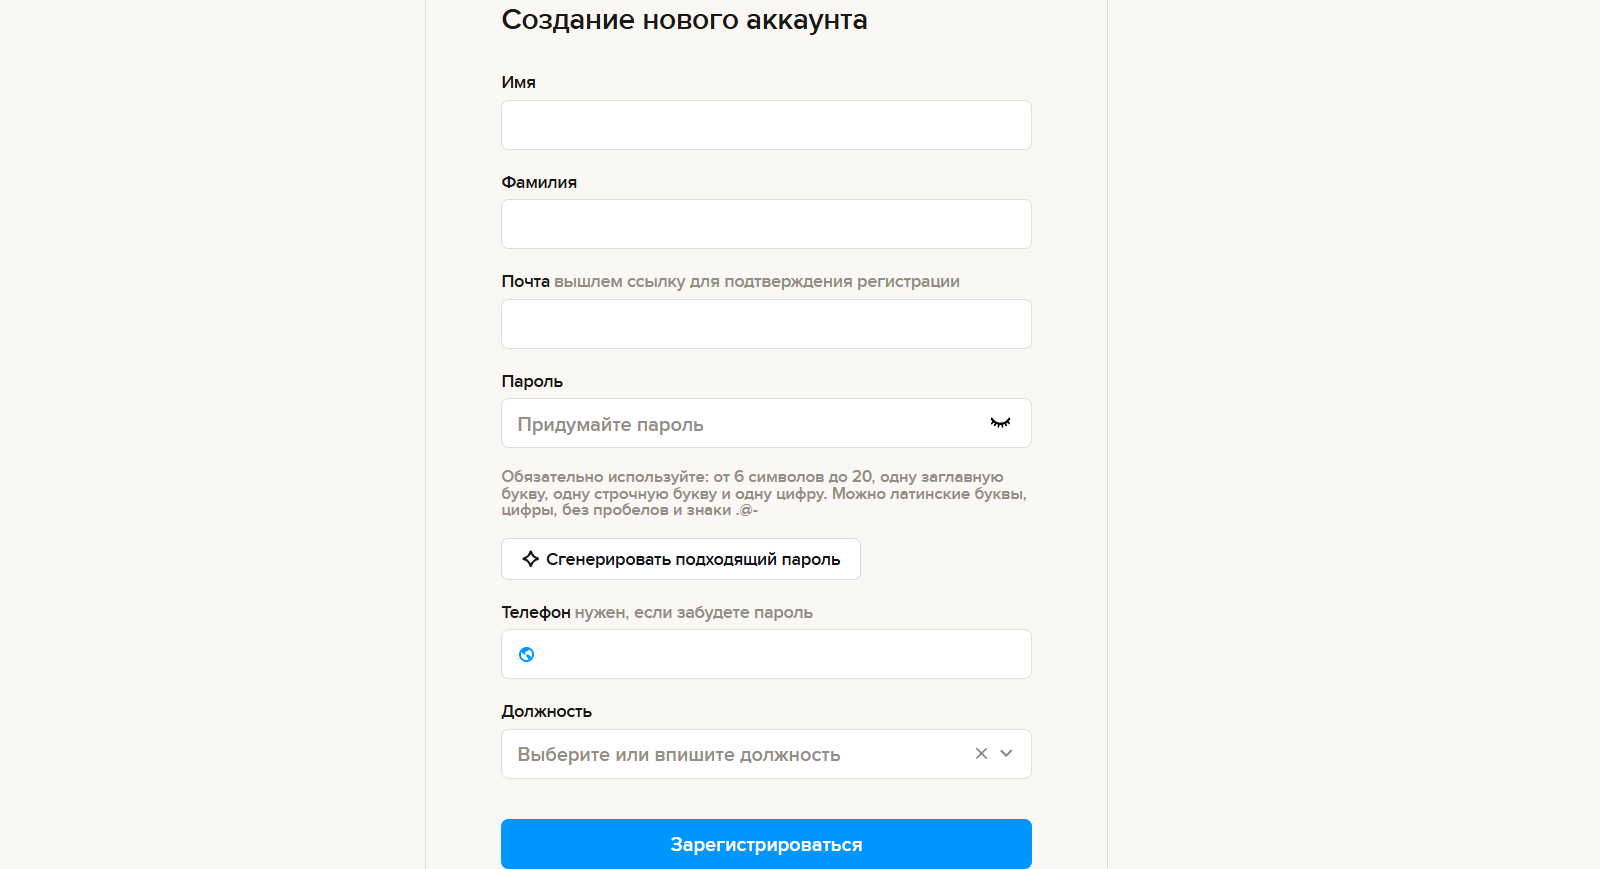1600x869 pixels.
Task: Click the Фамилия field label
Action: pos(539,182)
